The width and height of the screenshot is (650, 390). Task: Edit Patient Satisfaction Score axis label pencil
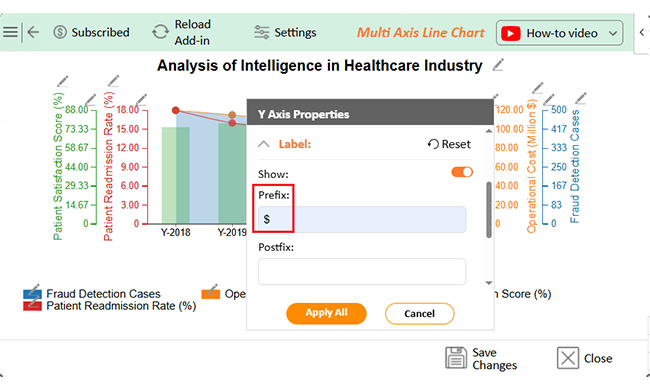point(63,81)
